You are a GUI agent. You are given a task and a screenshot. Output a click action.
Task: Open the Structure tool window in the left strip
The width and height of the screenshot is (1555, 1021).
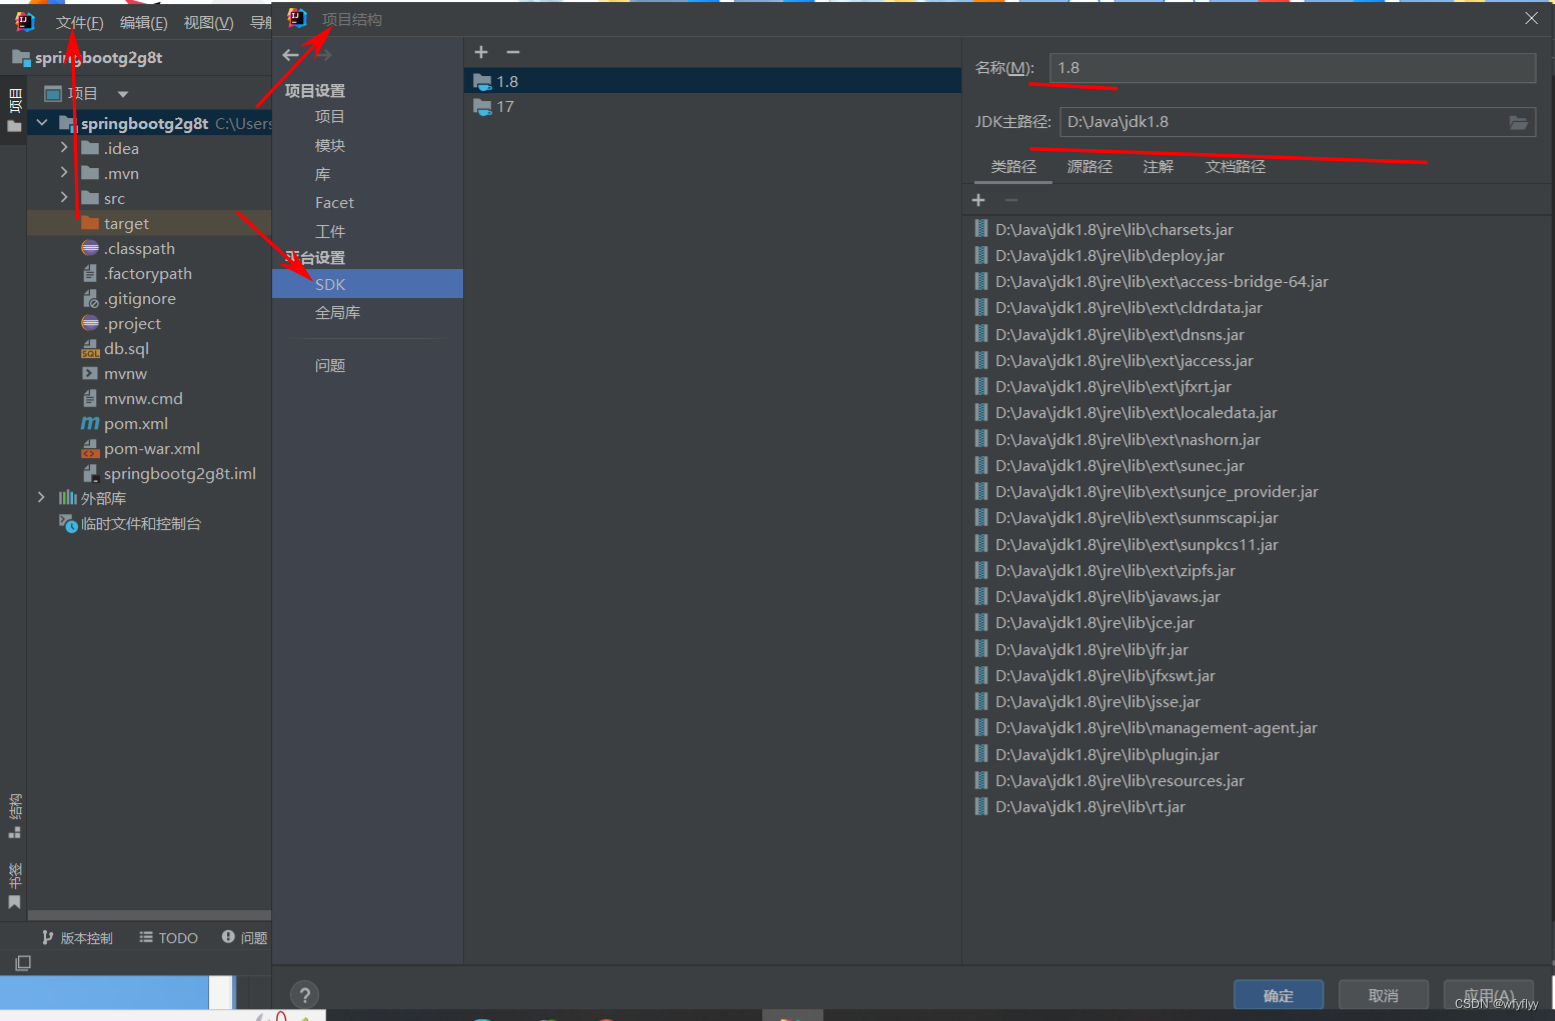14,816
